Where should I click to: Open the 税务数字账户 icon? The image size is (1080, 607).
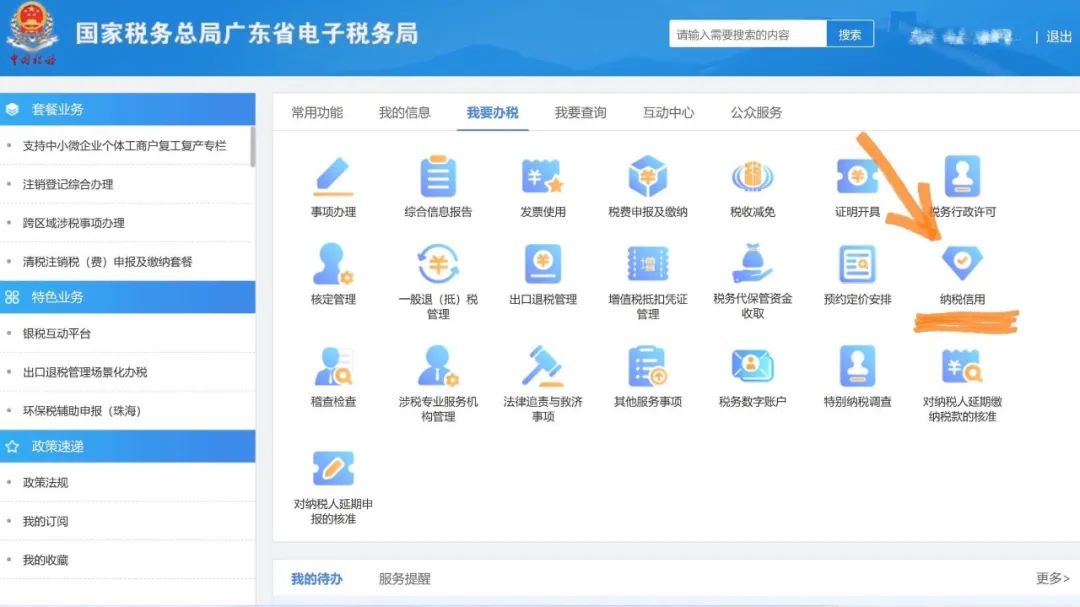(752, 366)
